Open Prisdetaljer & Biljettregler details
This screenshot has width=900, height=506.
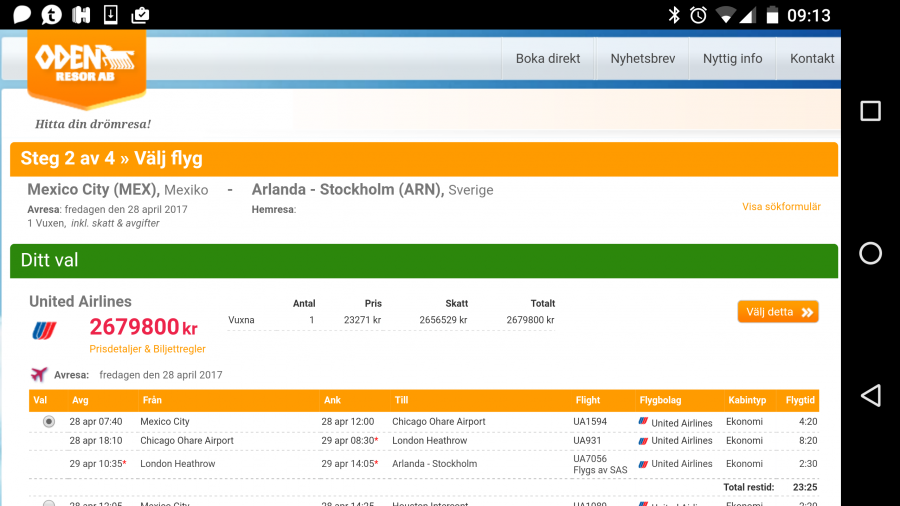point(147,349)
